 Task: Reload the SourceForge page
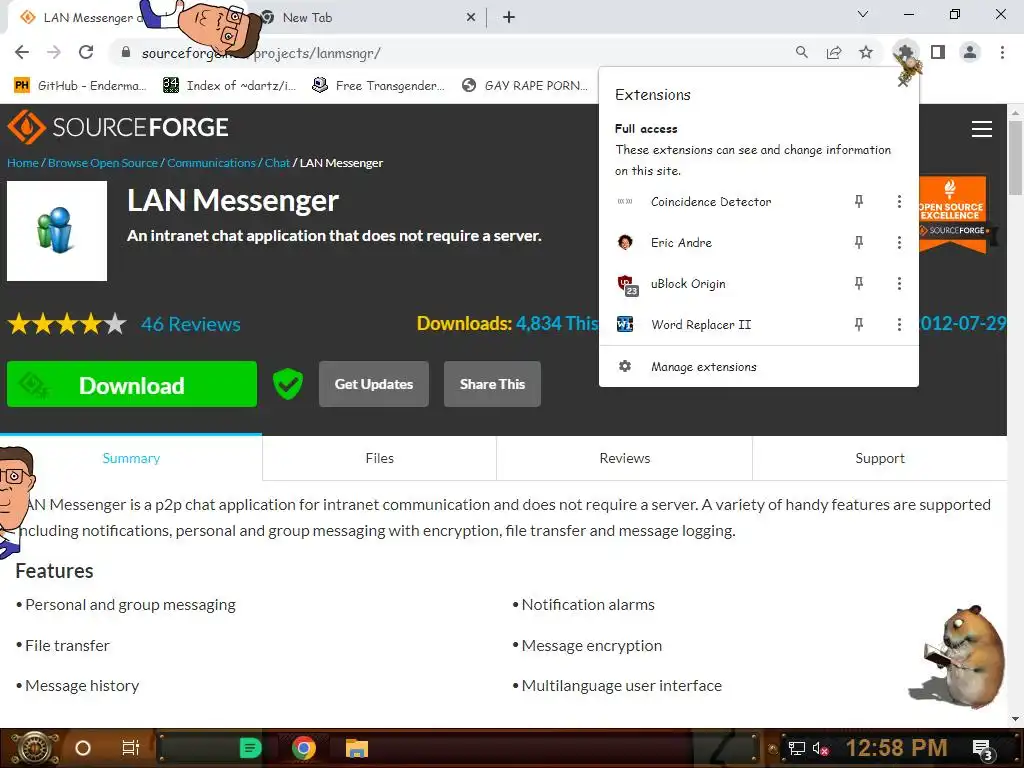[86, 52]
